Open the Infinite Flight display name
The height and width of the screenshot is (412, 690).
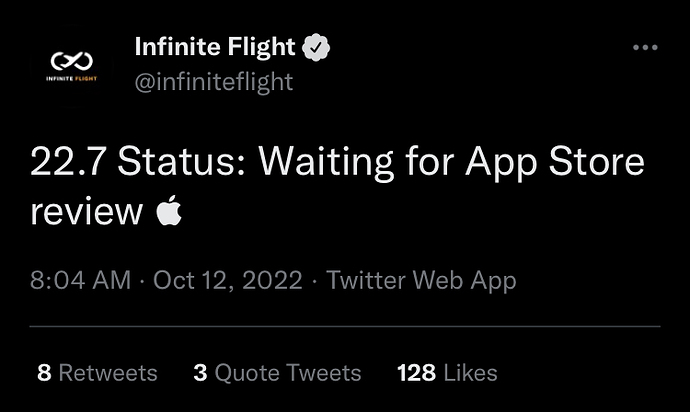pyautogui.click(x=215, y=47)
